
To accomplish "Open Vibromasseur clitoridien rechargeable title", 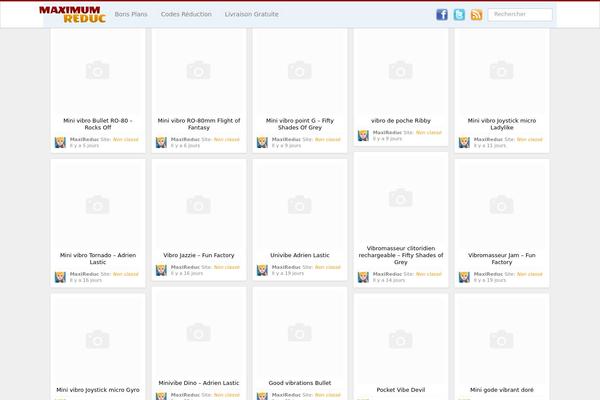I will (x=401, y=255).
